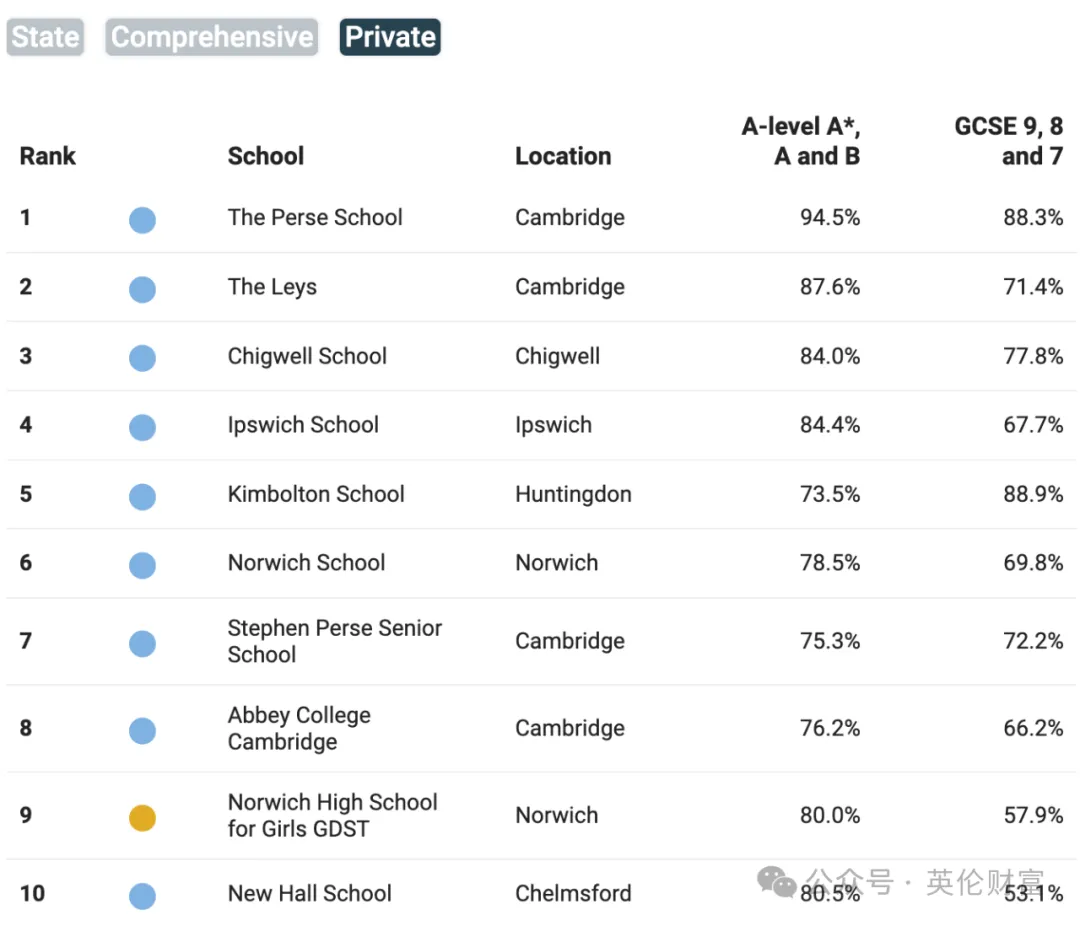Click the blue dot for Ipswich School

(x=143, y=426)
